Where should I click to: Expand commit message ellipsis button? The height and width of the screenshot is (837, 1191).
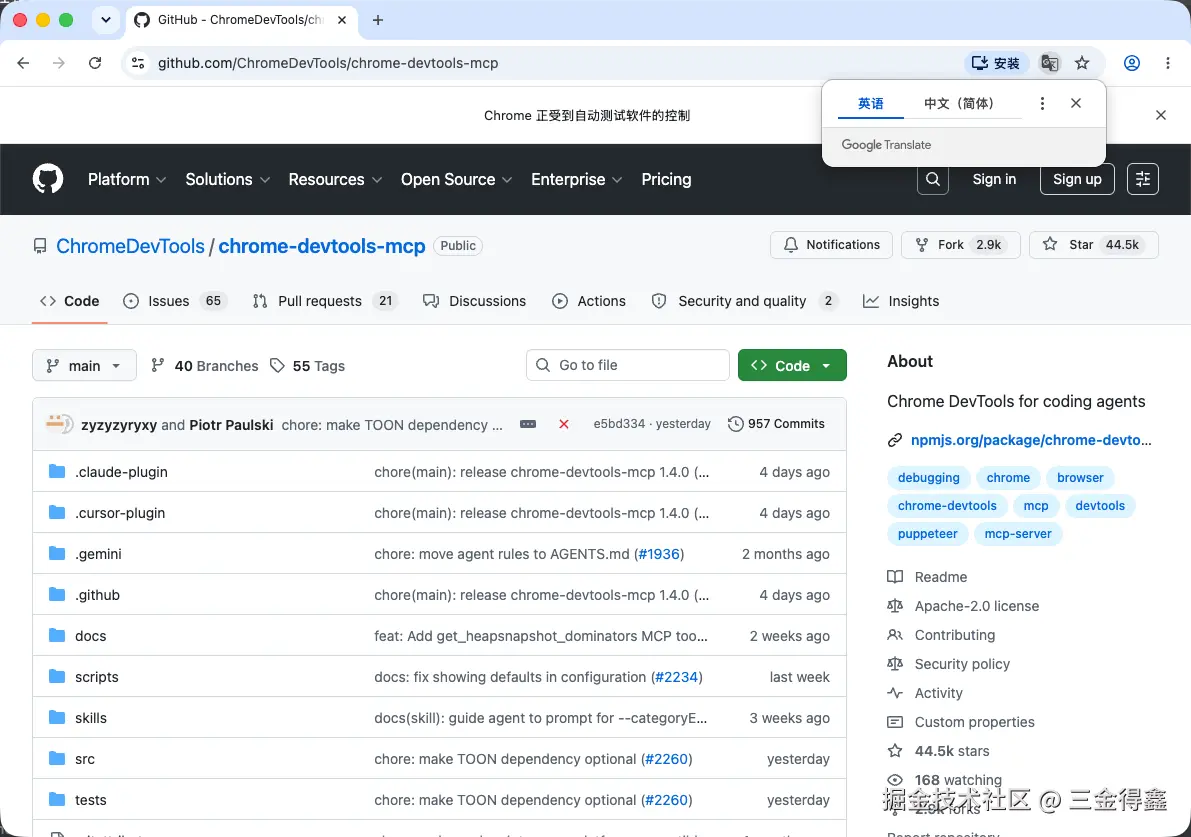pyautogui.click(x=528, y=424)
